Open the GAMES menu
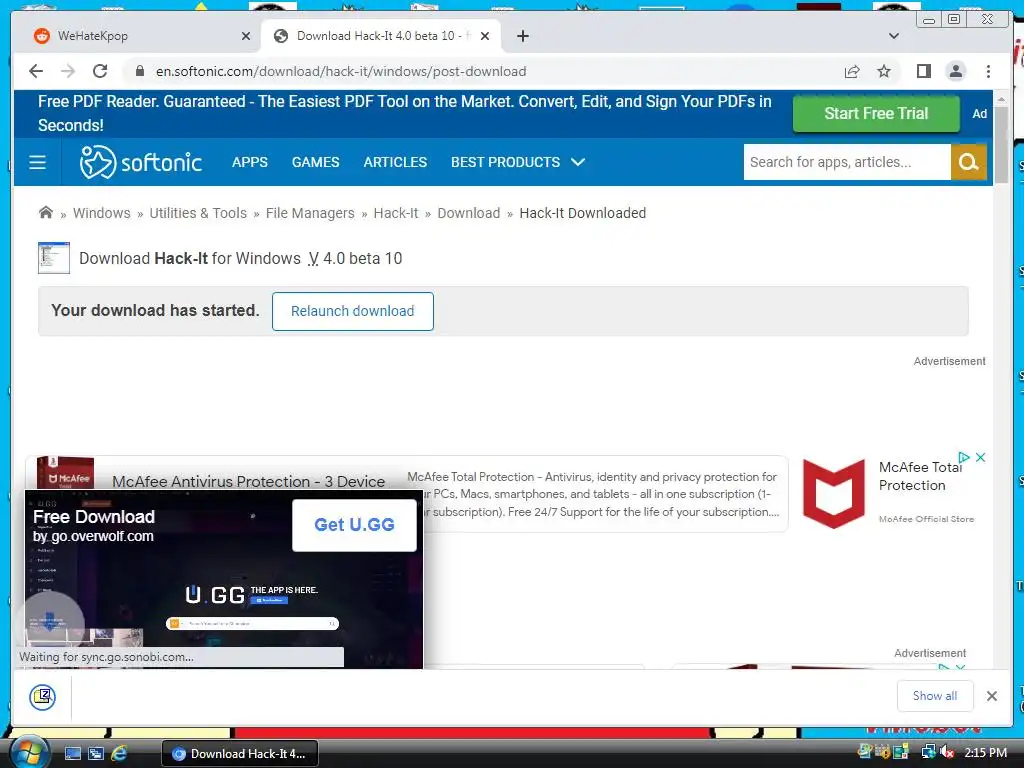This screenshot has width=1024, height=768. click(315, 162)
